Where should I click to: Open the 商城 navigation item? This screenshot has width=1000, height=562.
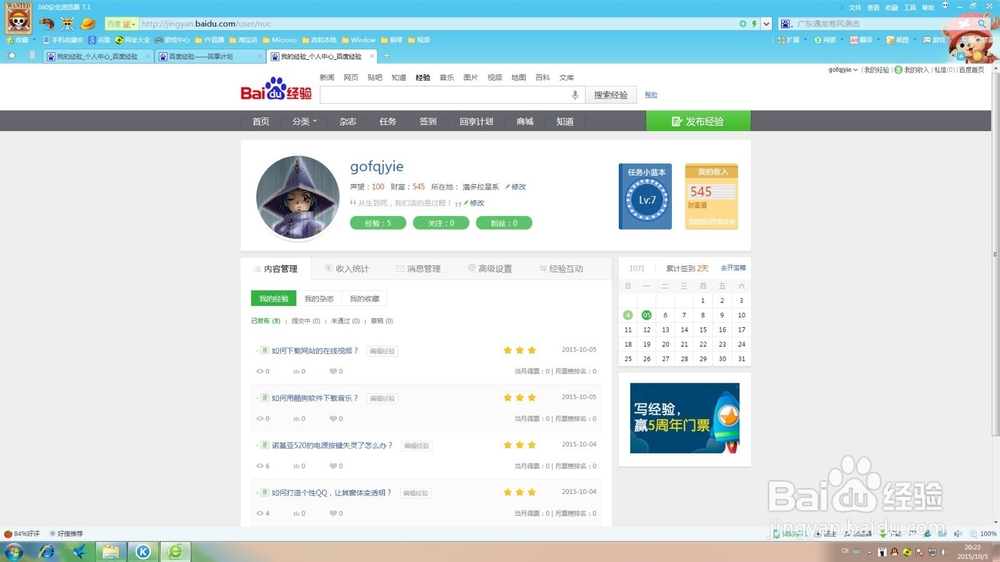[x=525, y=121]
